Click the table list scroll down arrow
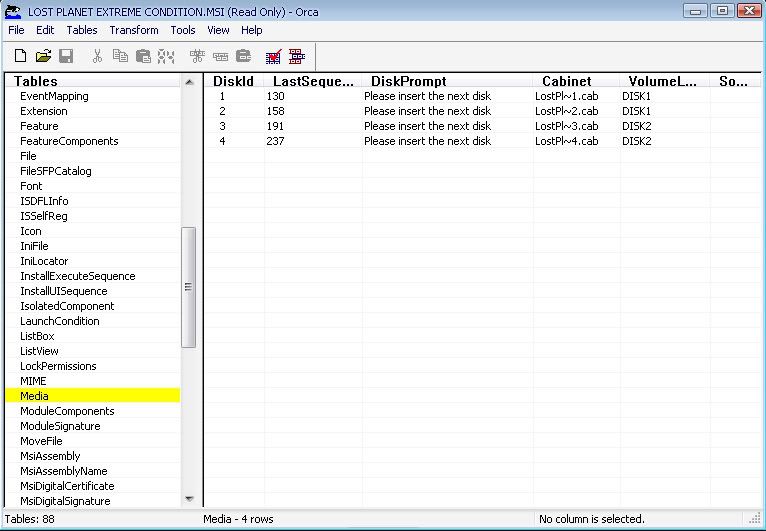The image size is (766, 531). (190, 499)
